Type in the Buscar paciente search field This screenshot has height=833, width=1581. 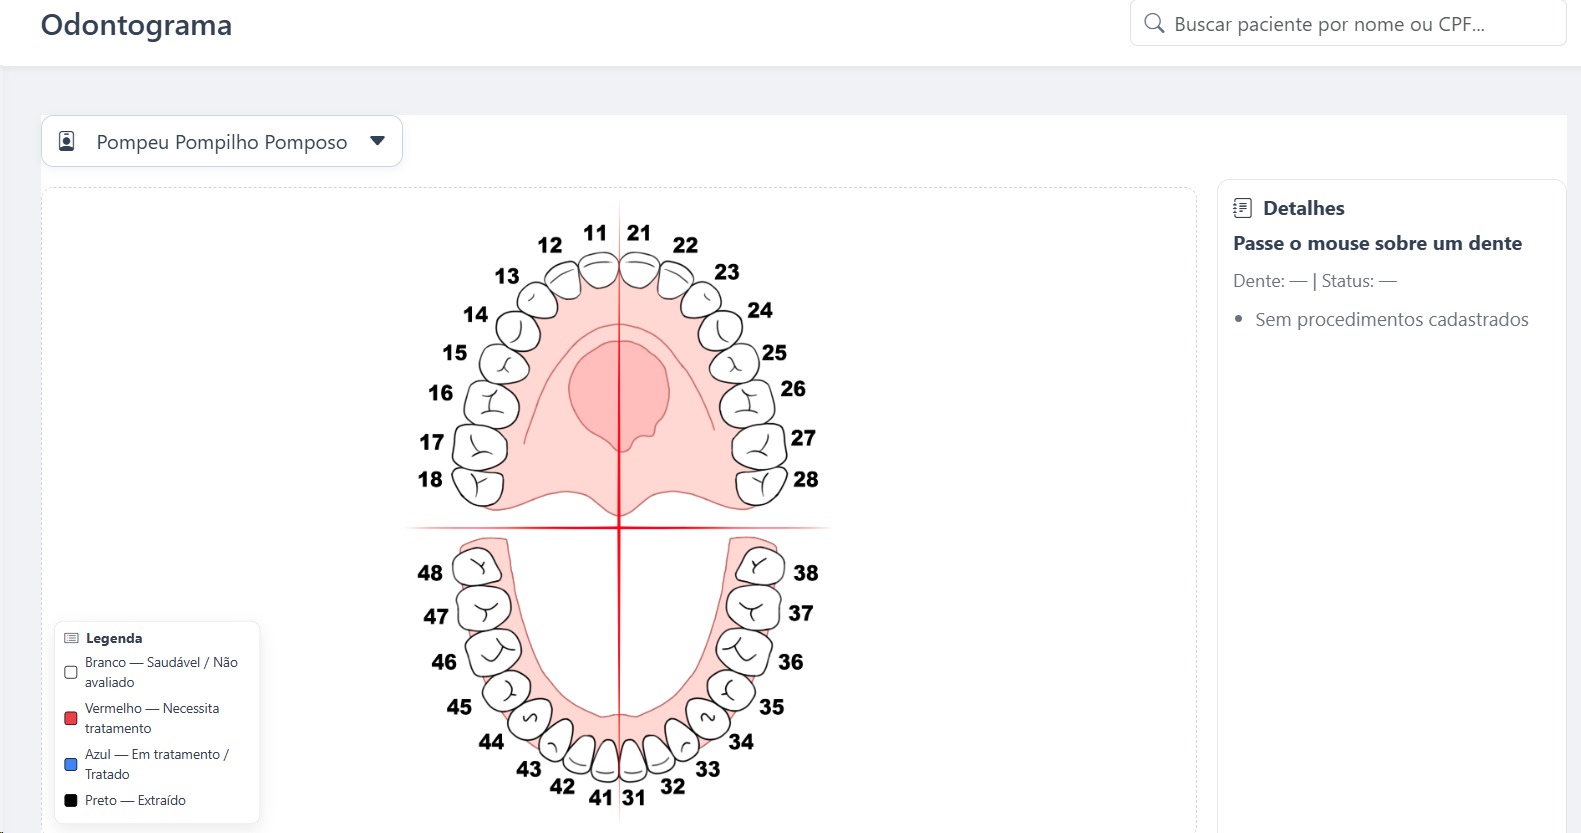click(x=1360, y=24)
